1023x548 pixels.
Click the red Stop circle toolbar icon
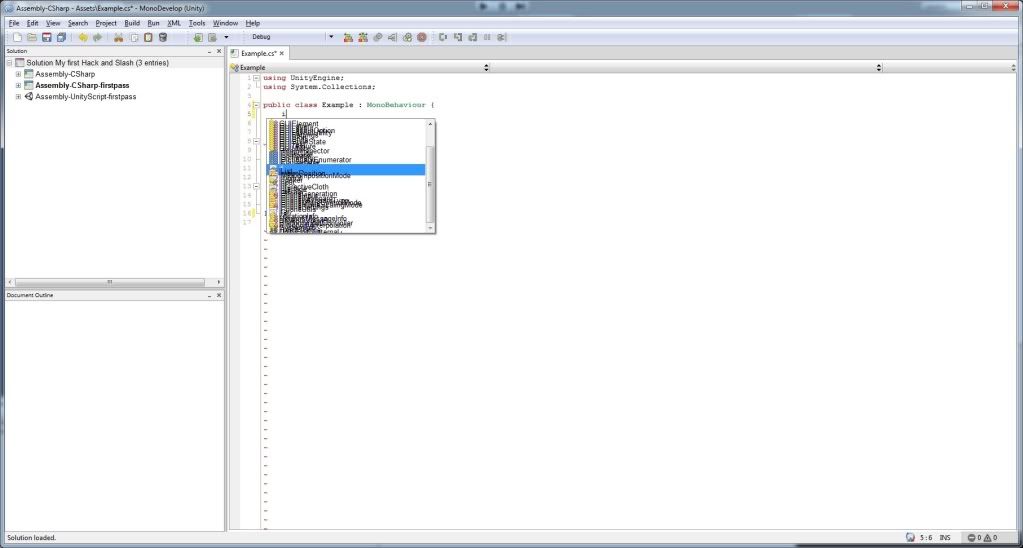(422, 37)
